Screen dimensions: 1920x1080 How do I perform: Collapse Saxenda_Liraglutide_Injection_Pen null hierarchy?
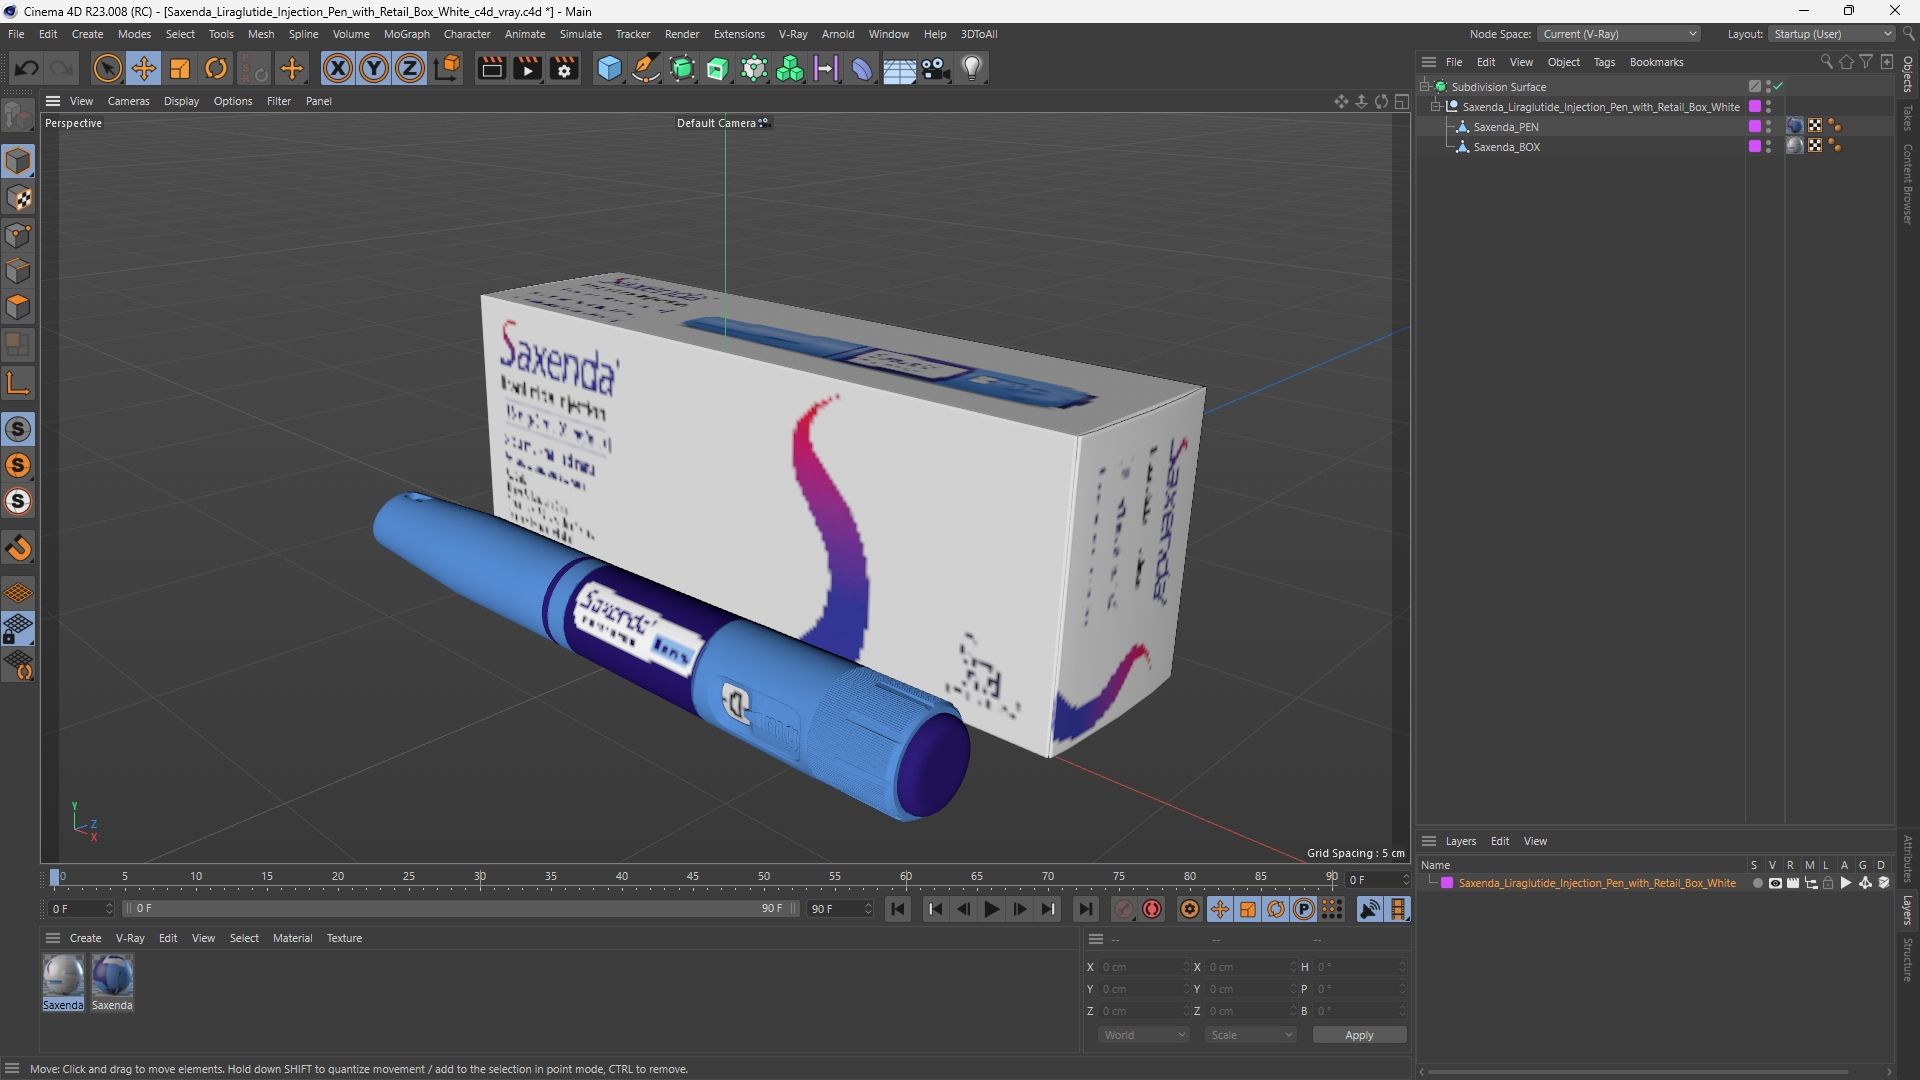1436,107
